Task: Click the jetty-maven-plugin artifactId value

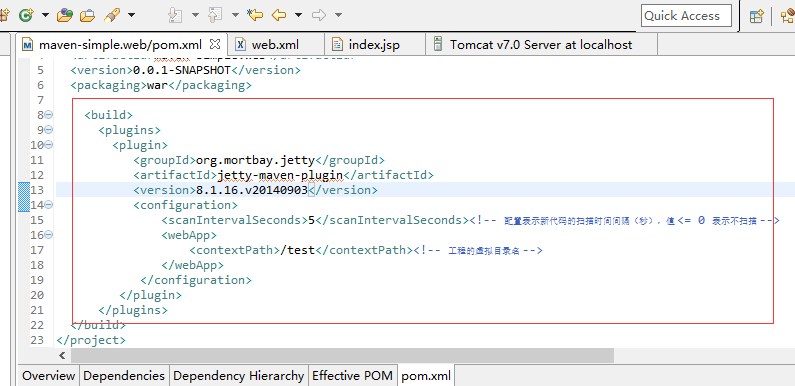Action: click(x=280, y=176)
